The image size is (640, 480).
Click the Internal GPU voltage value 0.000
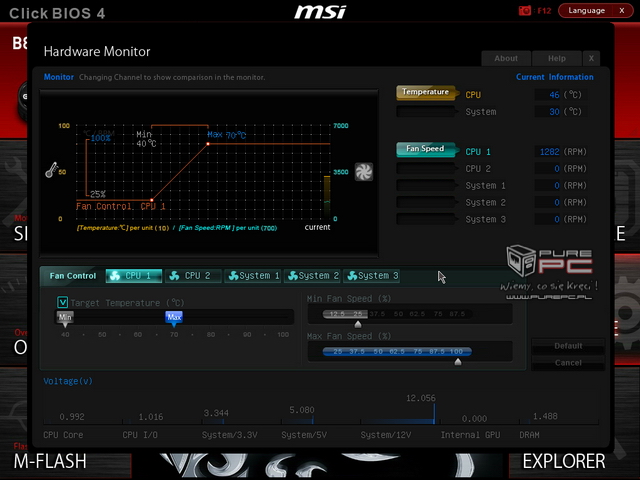474,419
